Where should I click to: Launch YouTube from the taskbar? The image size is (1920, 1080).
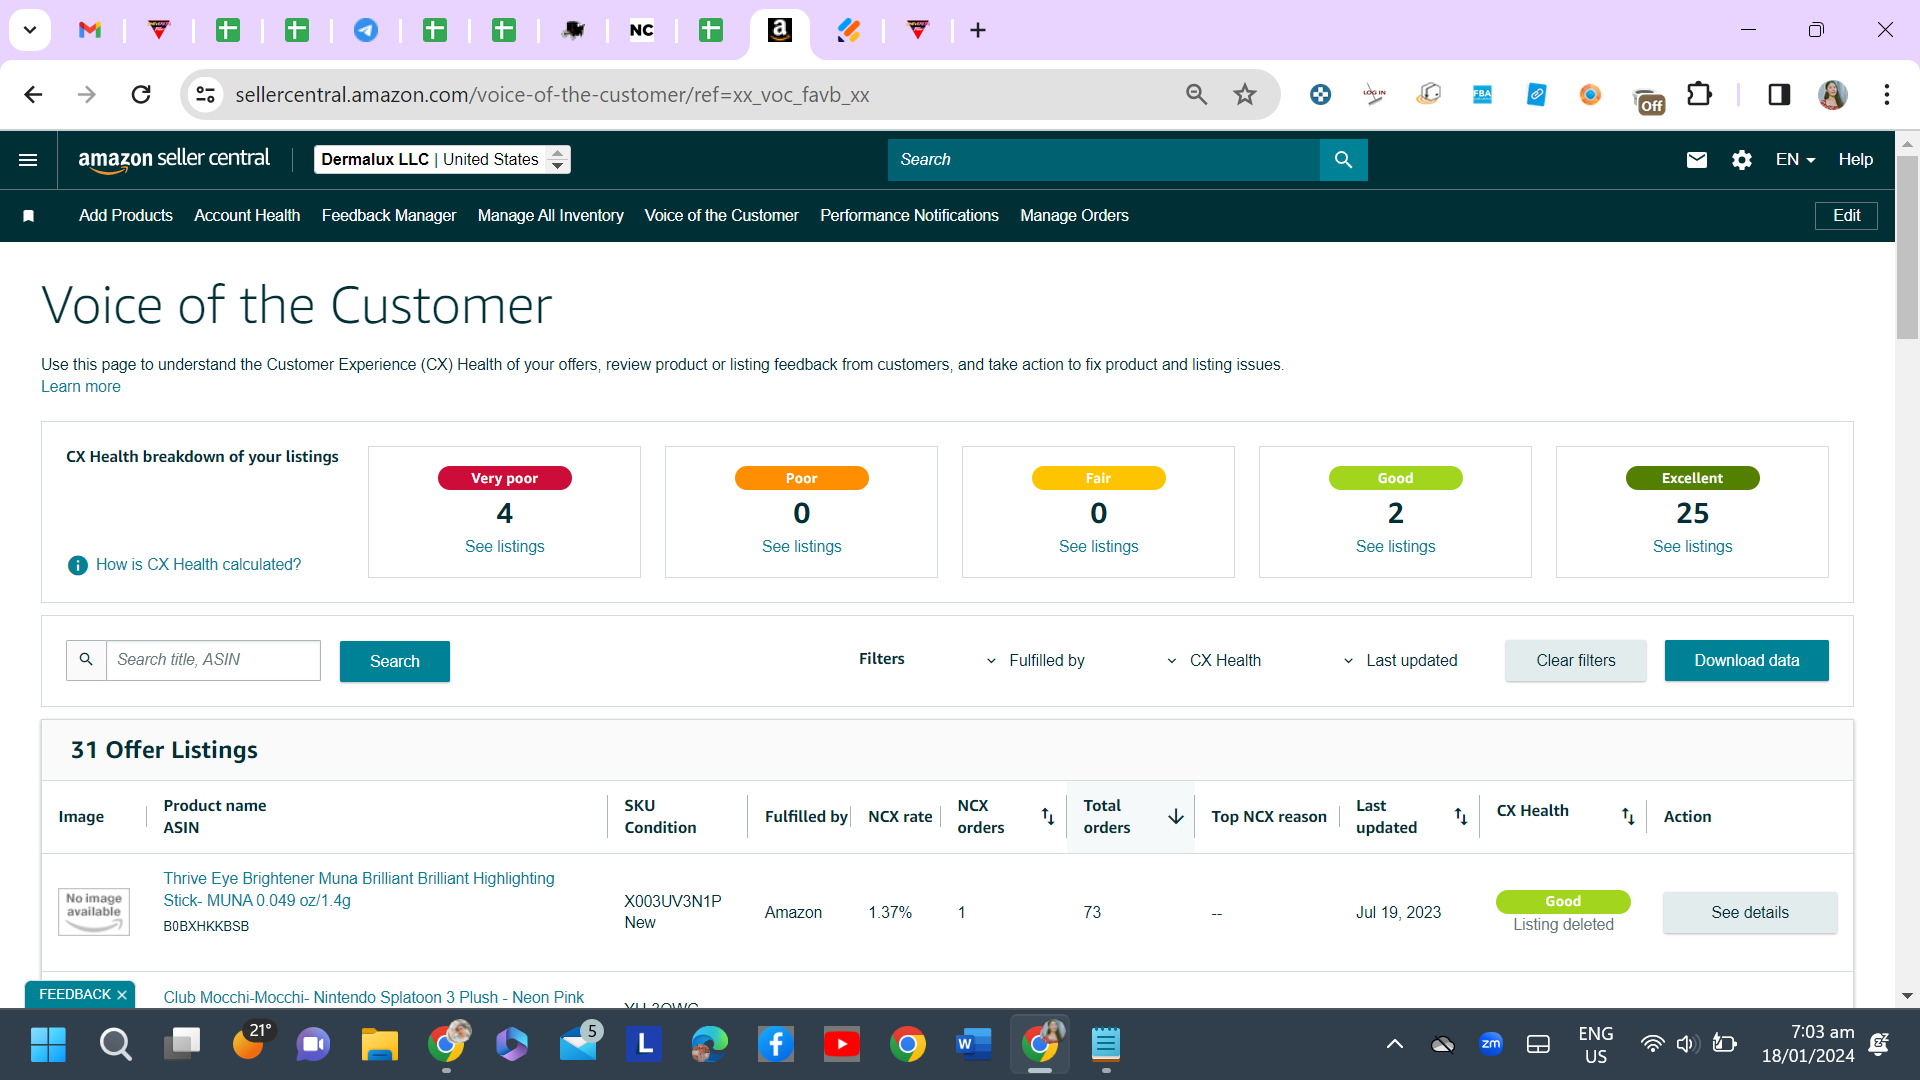pyautogui.click(x=842, y=1045)
